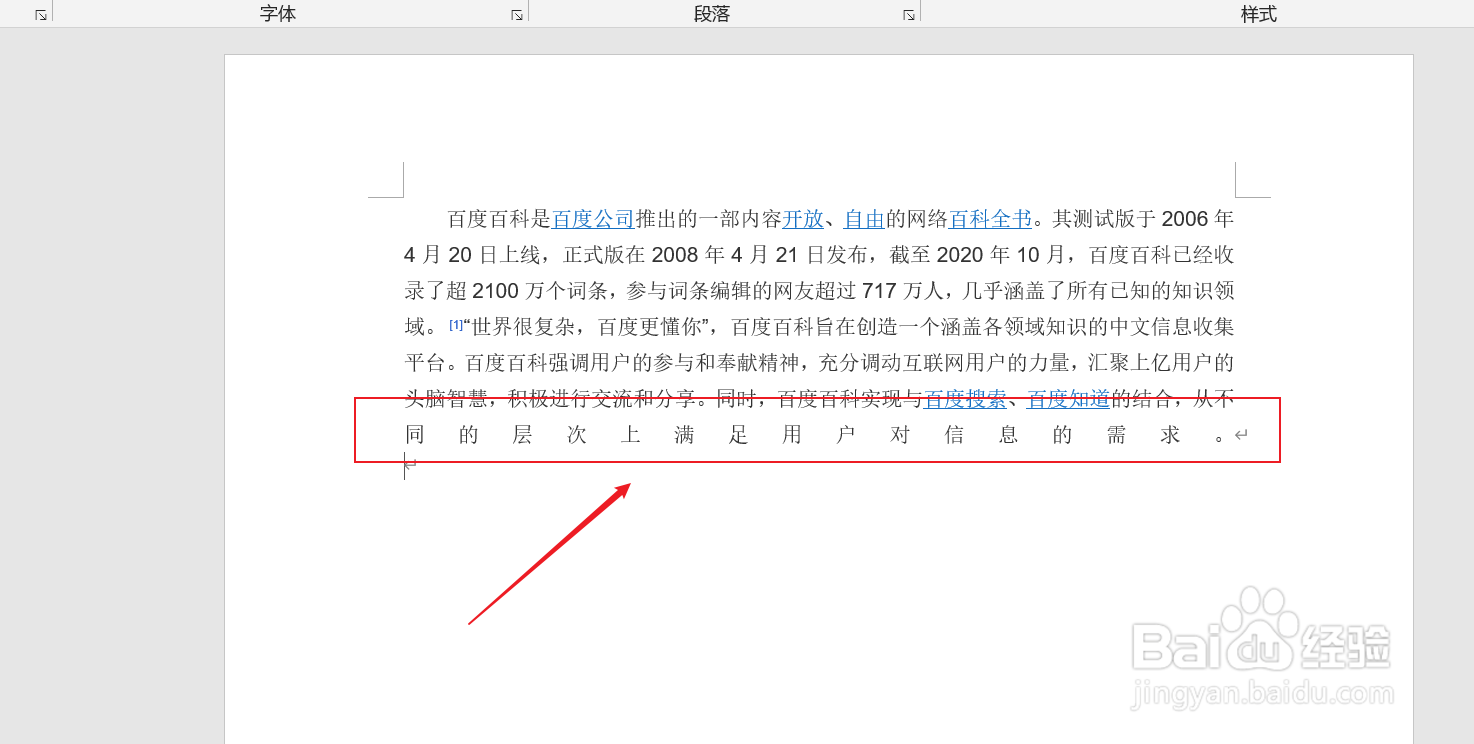This screenshot has height=744, width=1474.
Task: Open the 段落 (Paragraph) dialog launcher
Action: pyautogui.click(x=909, y=15)
